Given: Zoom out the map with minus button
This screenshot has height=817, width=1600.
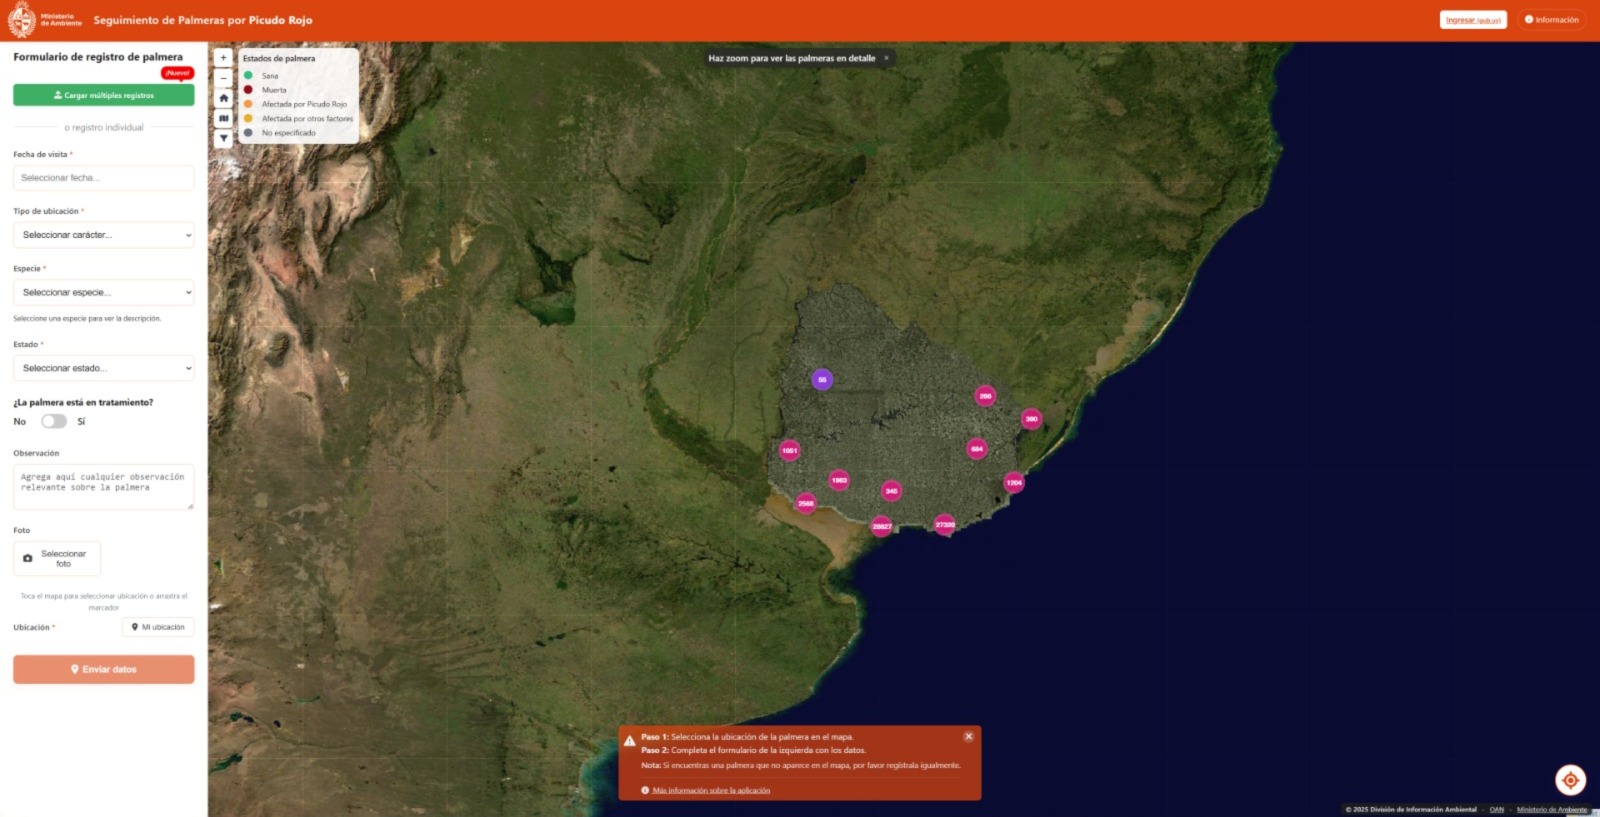Looking at the screenshot, I should (x=223, y=78).
